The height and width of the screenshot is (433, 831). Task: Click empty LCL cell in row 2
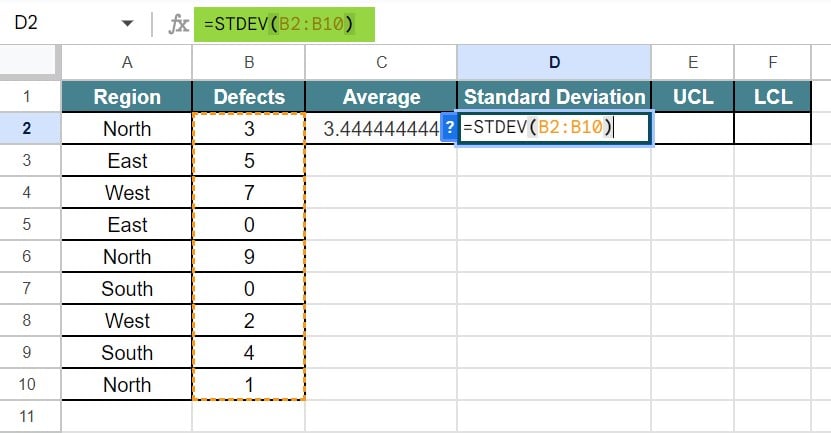point(773,128)
